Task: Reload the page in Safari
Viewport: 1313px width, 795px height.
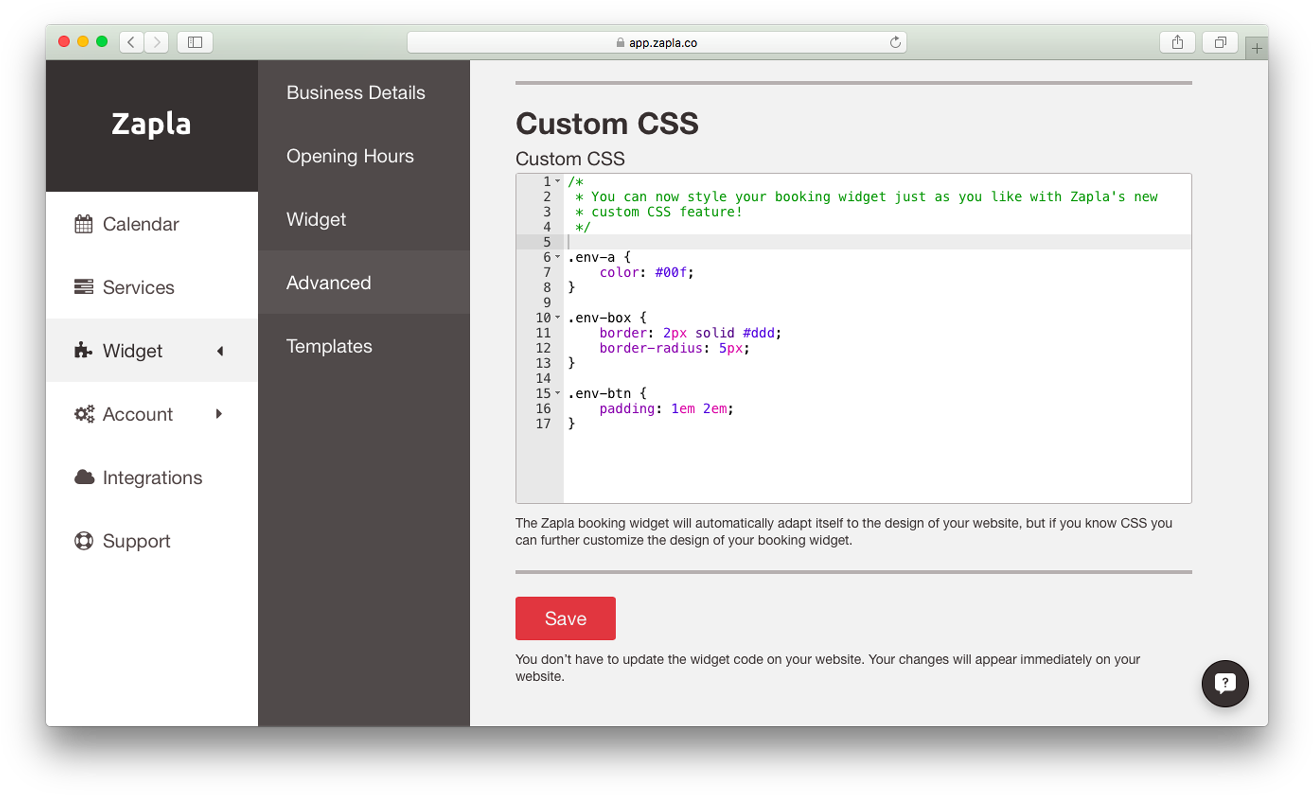Action: (x=895, y=42)
